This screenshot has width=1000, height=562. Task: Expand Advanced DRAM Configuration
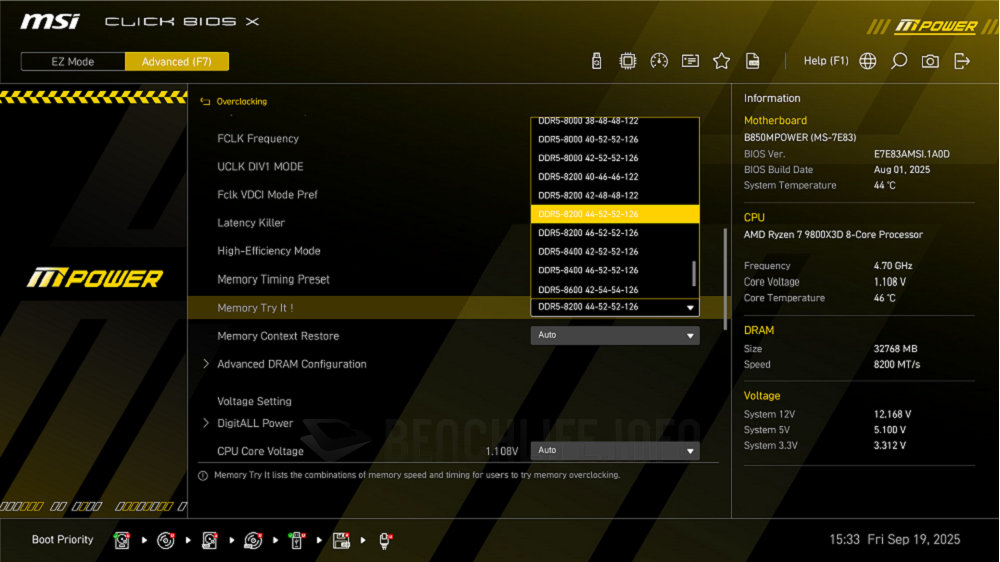(291, 364)
